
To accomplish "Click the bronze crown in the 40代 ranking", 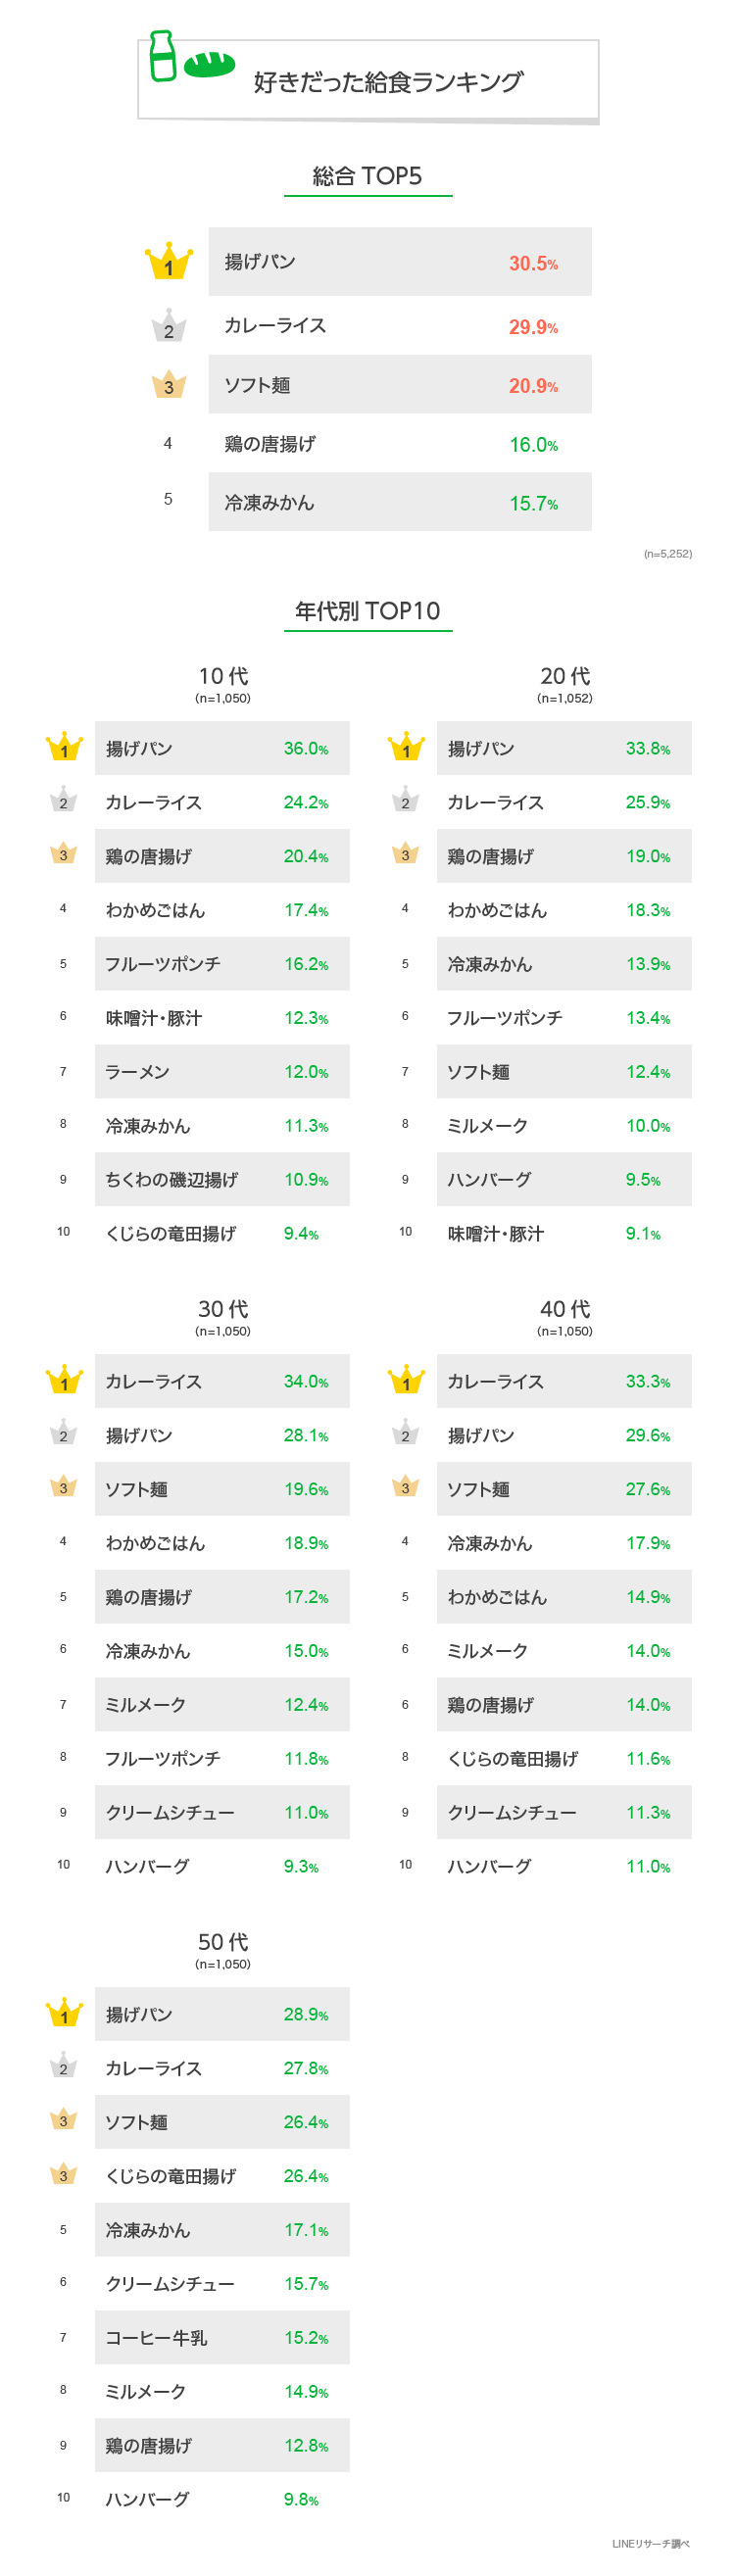I will (405, 1487).
